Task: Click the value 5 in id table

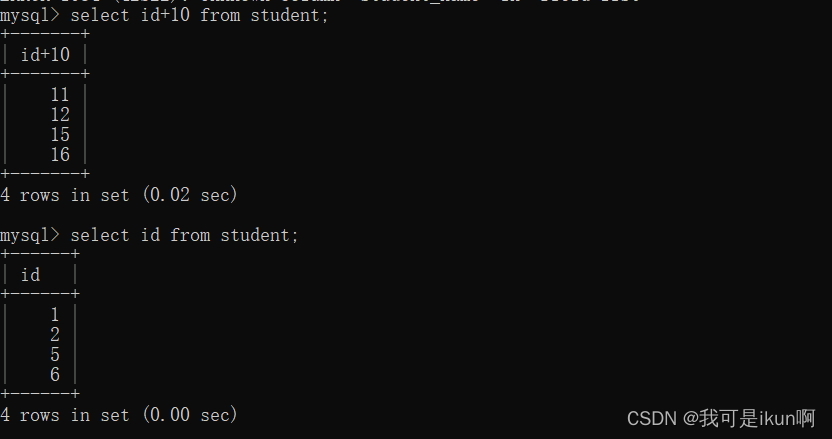Action: (55, 355)
